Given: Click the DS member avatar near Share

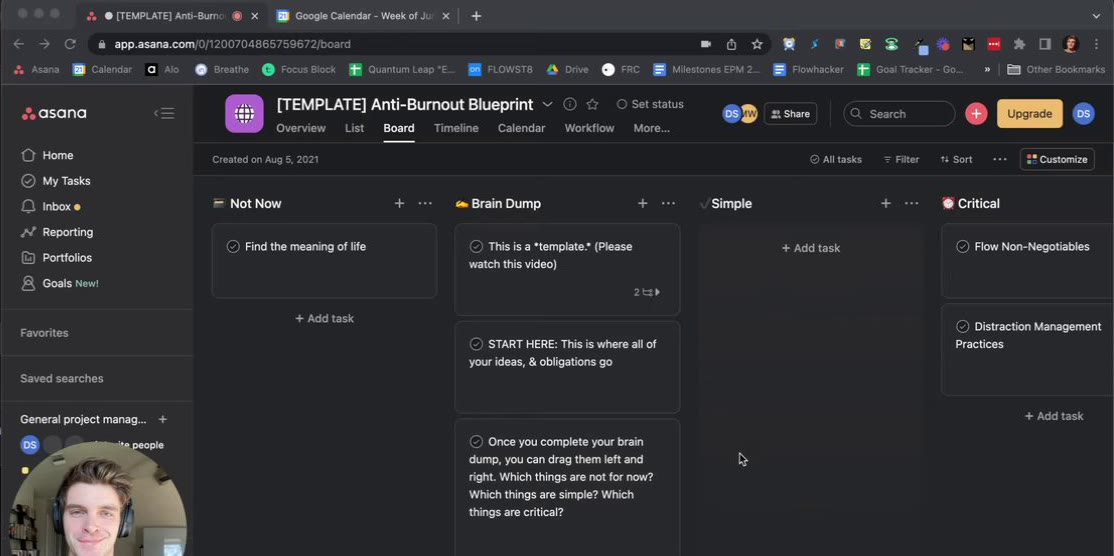Looking at the screenshot, I should (731, 114).
